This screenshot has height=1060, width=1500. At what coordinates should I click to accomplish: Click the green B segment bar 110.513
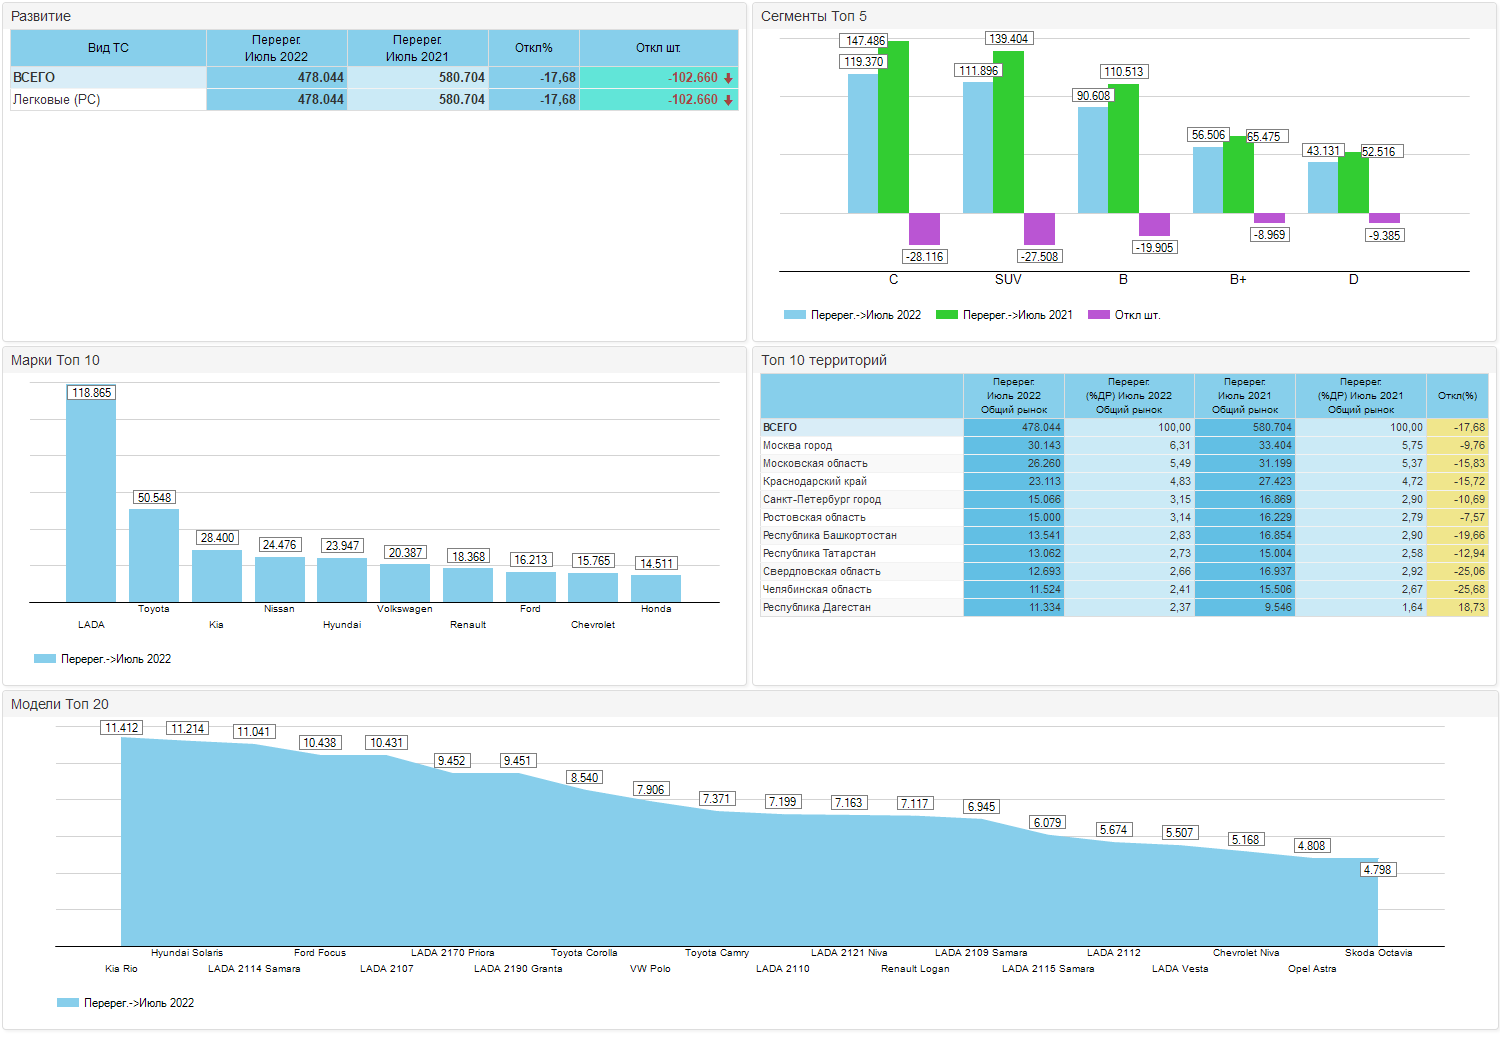point(1124,148)
